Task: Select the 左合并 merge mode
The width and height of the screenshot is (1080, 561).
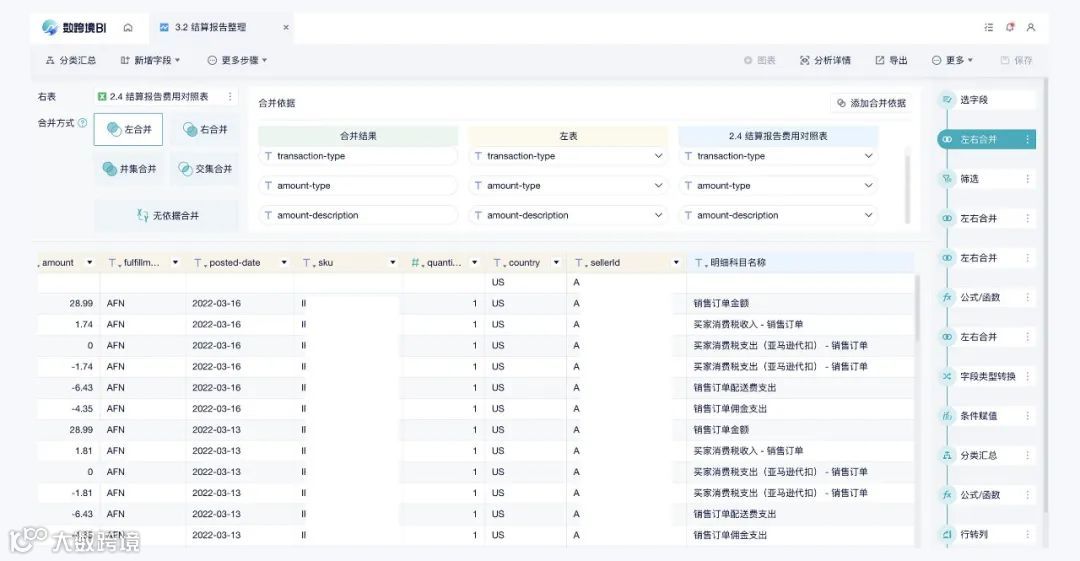Action: pos(129,130)
